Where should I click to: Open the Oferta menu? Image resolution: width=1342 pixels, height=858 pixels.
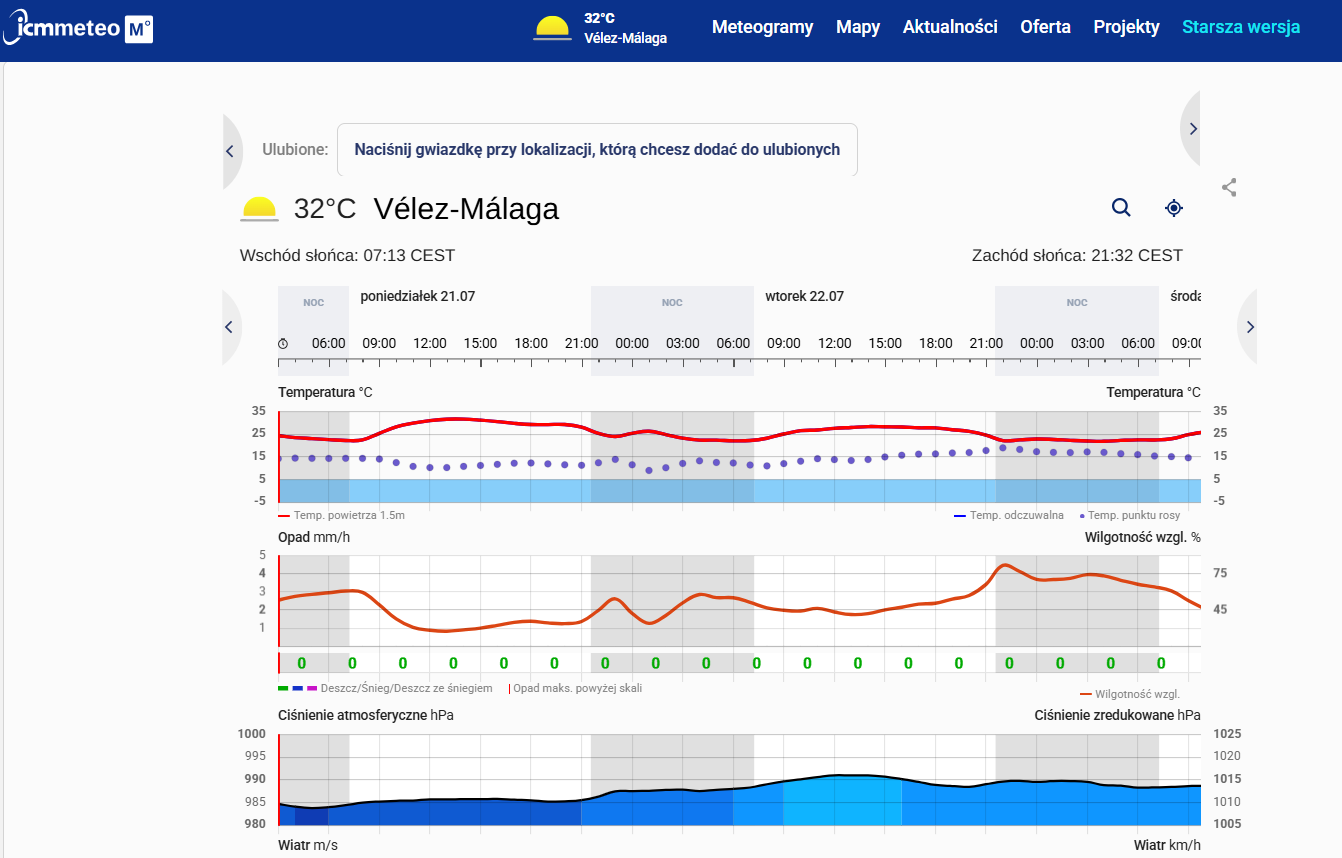pos(1045,27)
